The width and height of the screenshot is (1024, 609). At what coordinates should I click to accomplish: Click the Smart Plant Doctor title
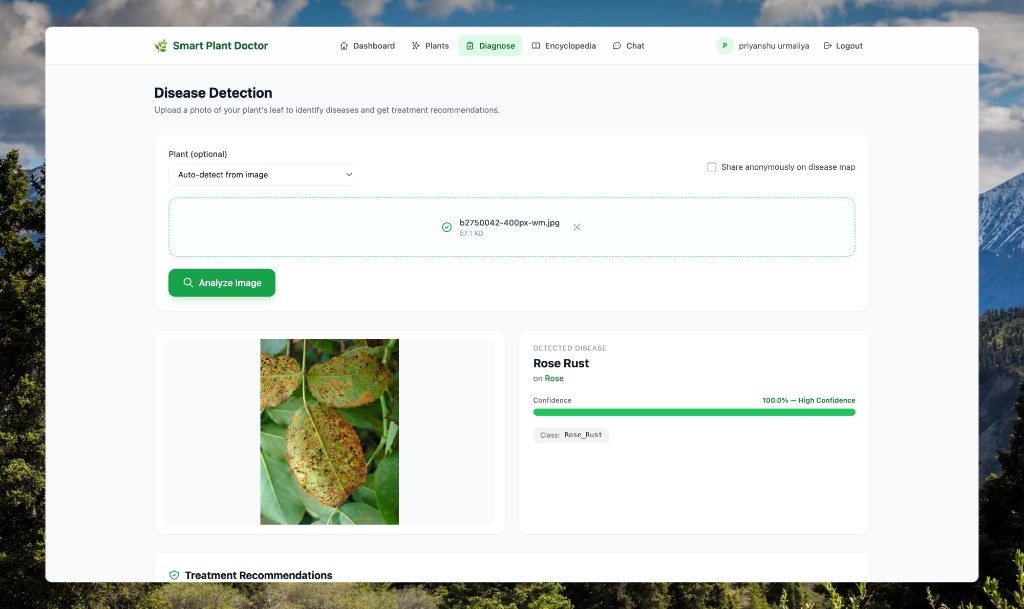pos(220,46)
